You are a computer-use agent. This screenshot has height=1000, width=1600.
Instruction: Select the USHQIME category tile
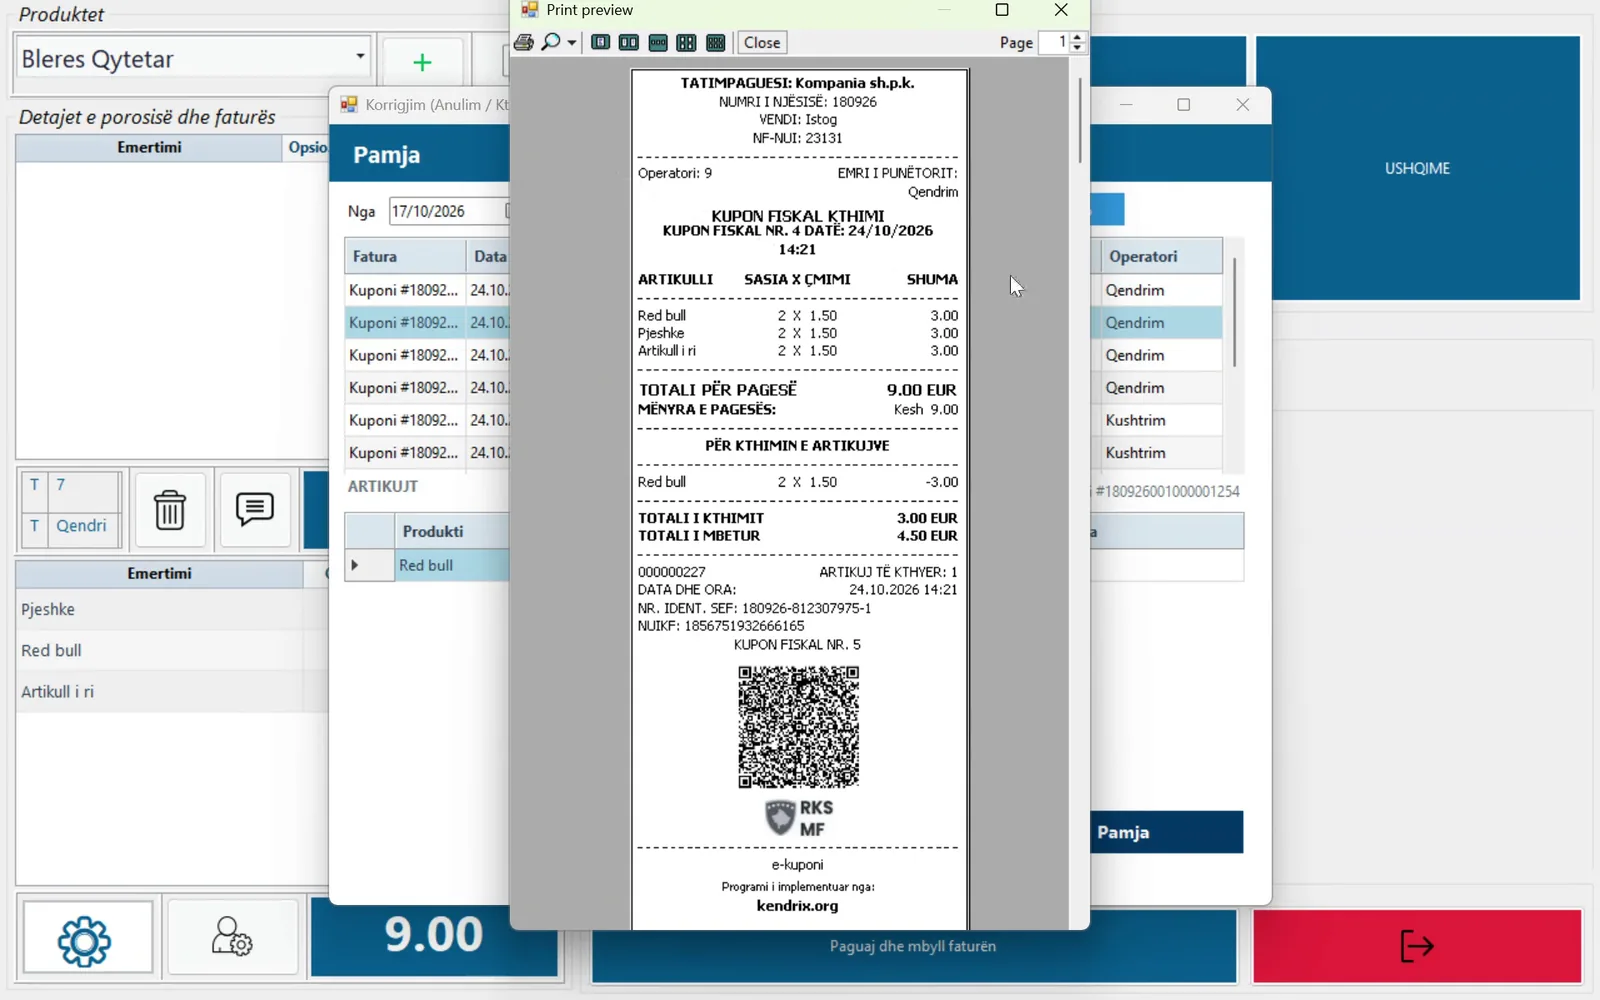tap(1417, 168)
